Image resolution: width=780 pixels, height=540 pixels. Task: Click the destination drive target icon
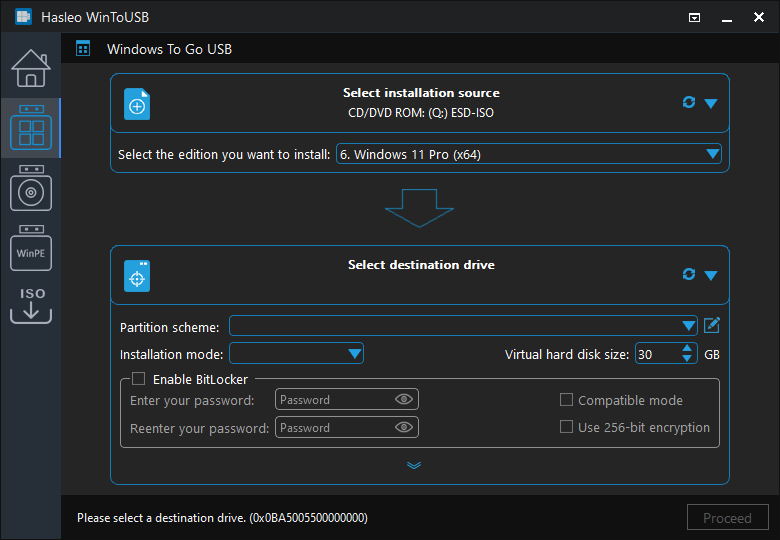point(137,276)
